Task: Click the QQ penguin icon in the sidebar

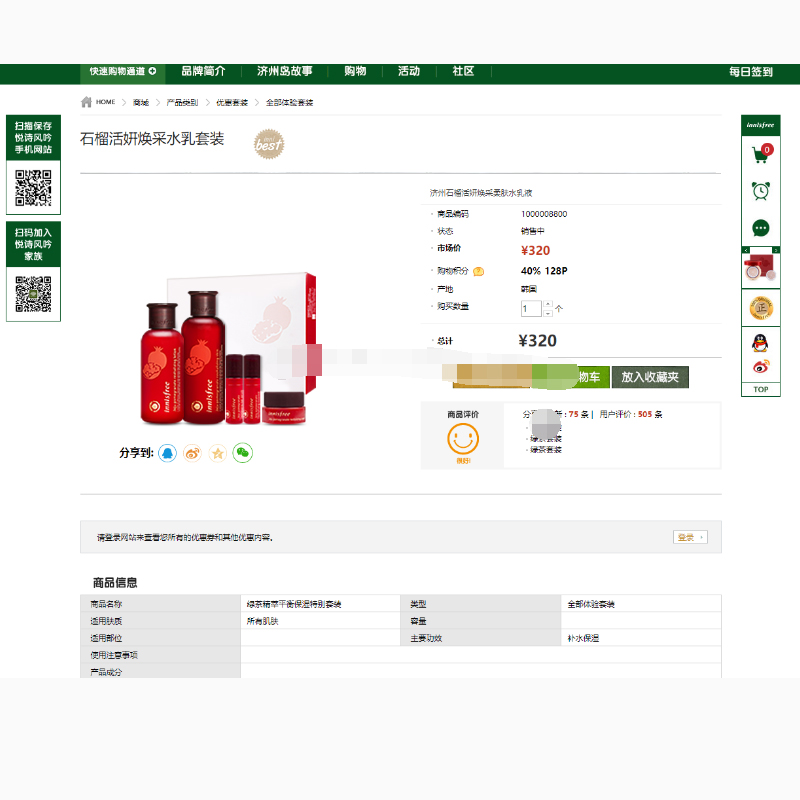Action: coord(760,343)
